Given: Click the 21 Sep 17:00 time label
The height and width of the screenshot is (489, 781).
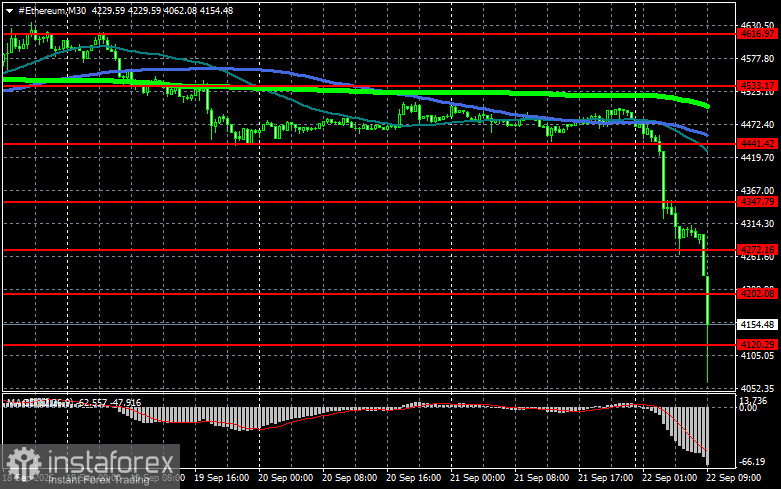Looking at the screenshot, I should [x=605, y=478].
